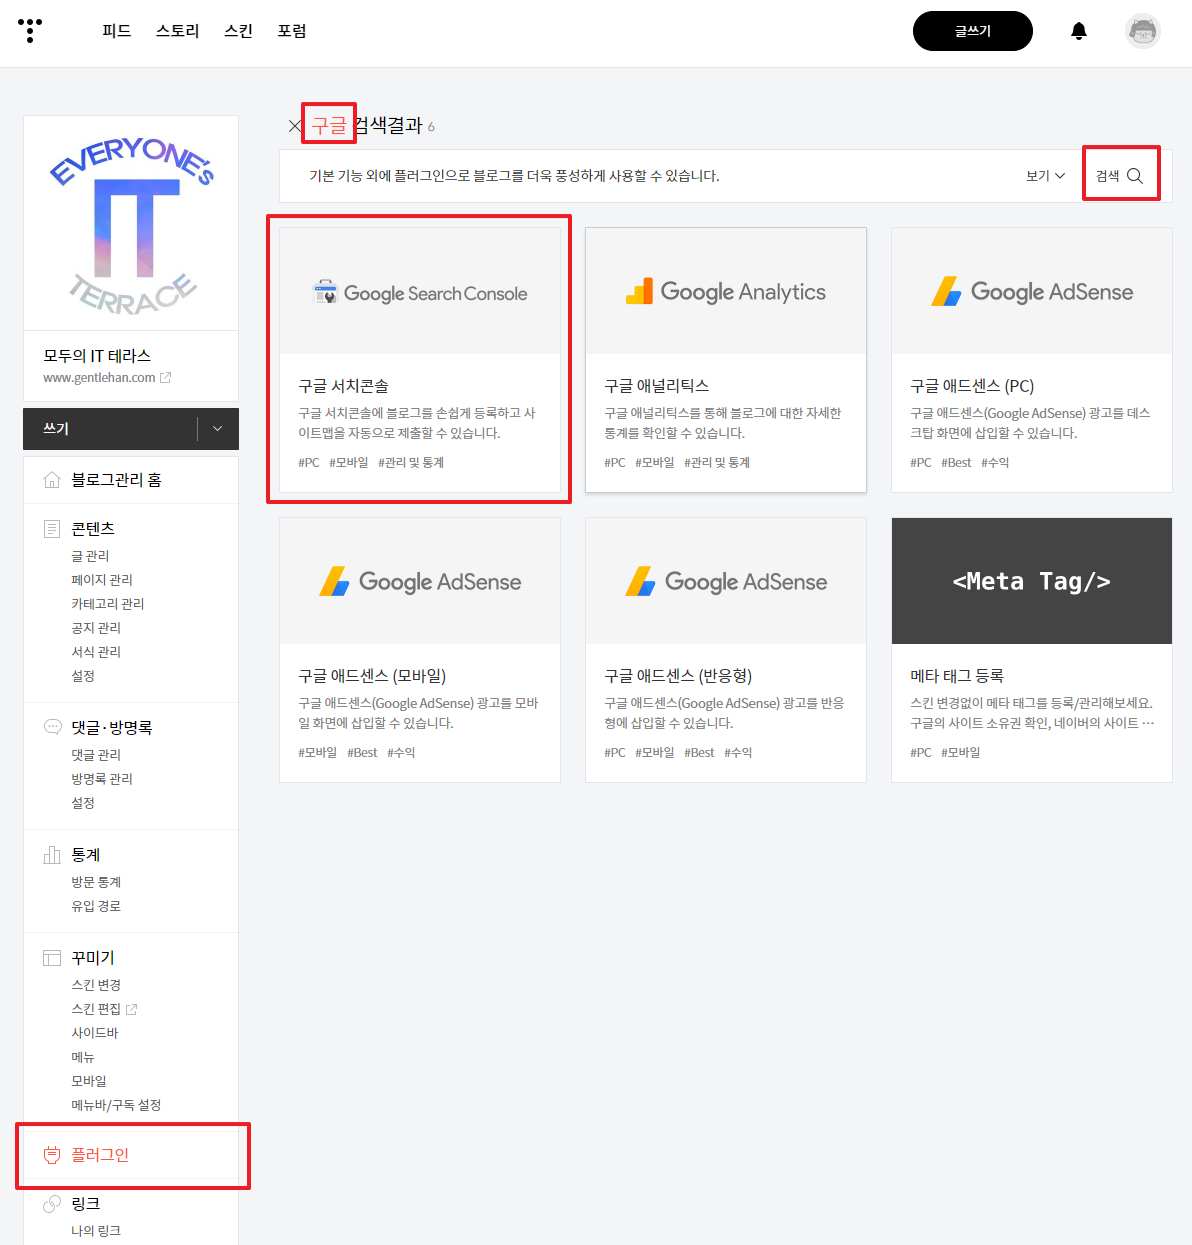The image size is (1192, 1245).
Task: Click the 구글 애널리틱스 plugin title
Action: point(656,386)
